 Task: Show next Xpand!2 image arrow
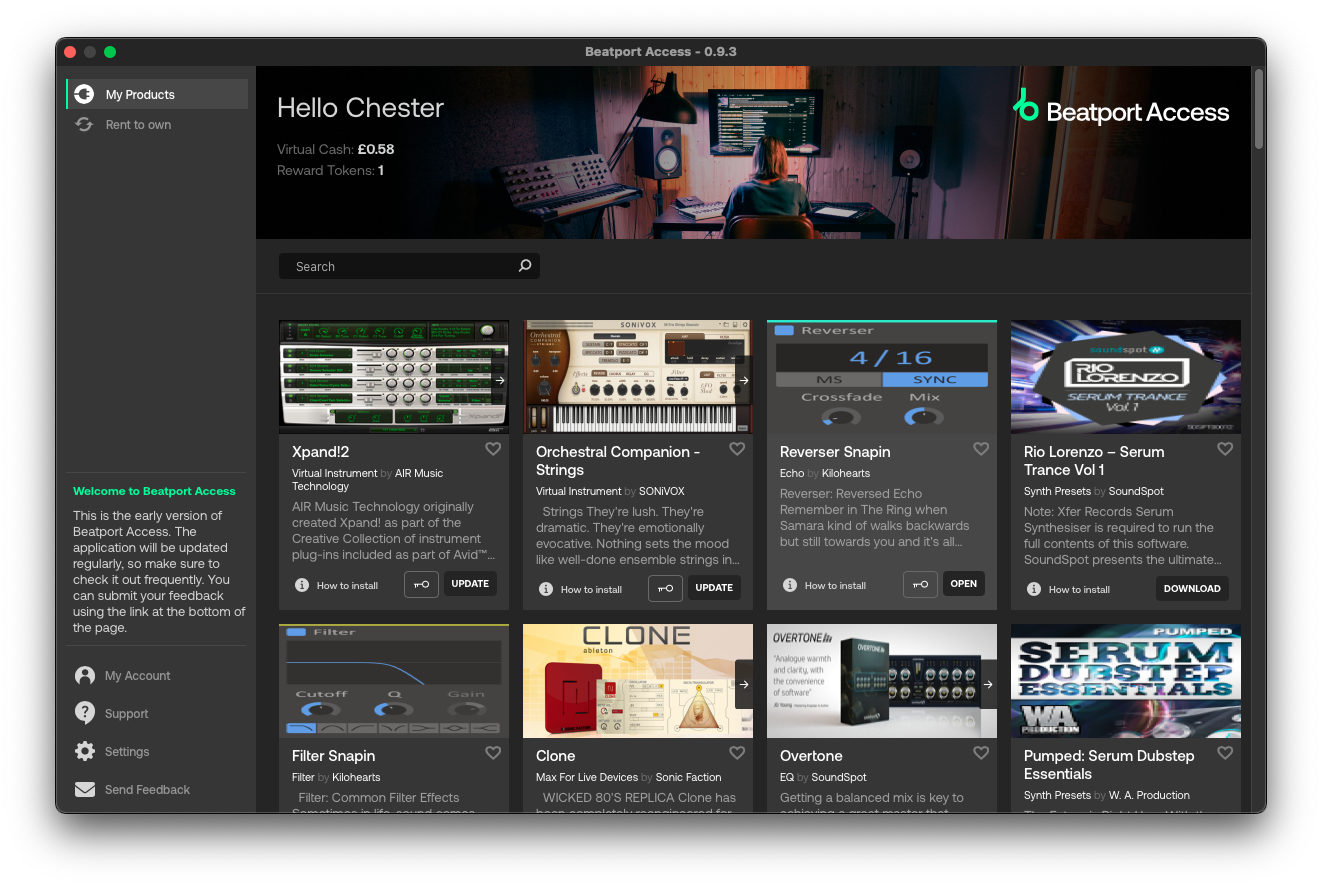coord(499,380)
